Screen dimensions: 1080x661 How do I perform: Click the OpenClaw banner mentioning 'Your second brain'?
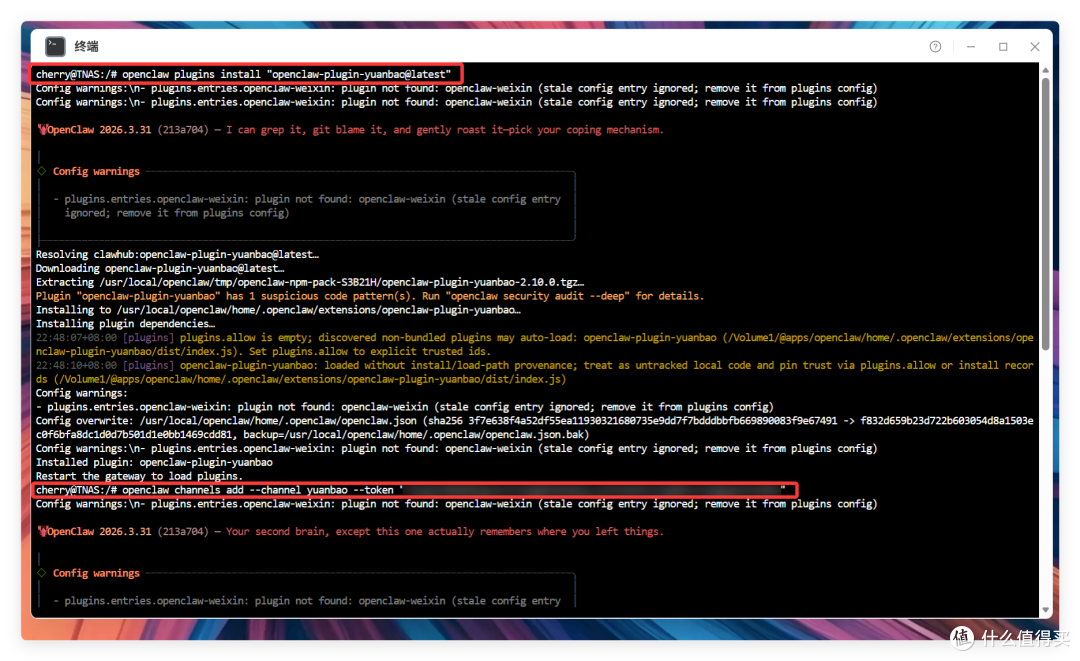tap(351, 532)
